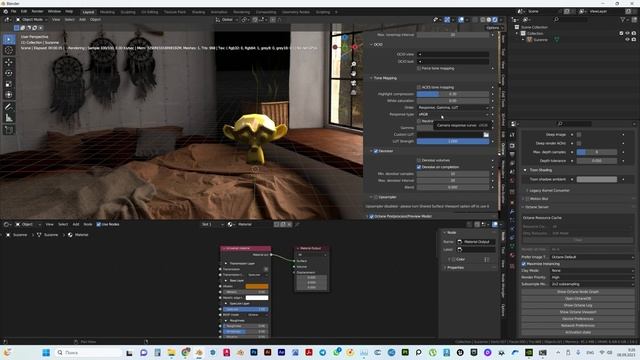Toggle the Upsampler checkbox
The width and height of the screenshot is (640, 360).
(x=376, y=197)
